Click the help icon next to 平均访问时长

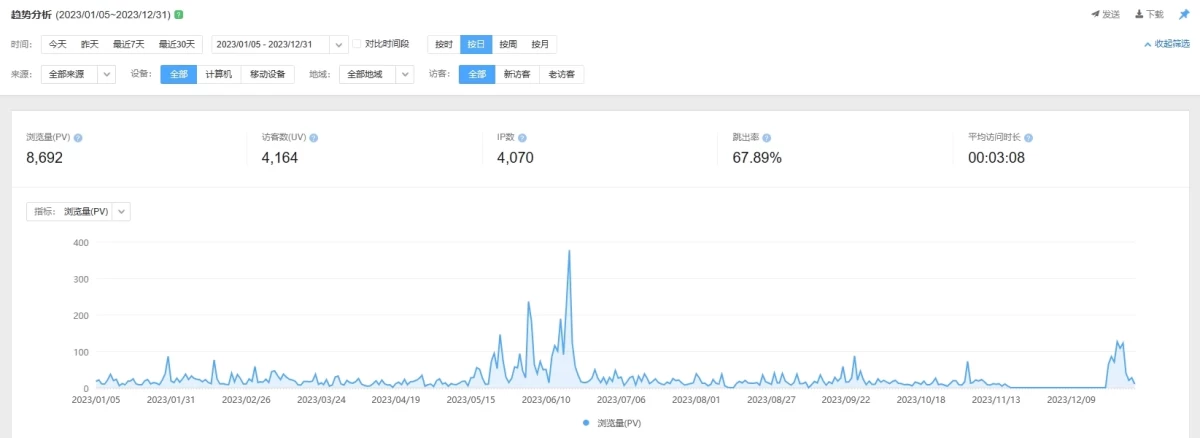[x=1028, y=138]
